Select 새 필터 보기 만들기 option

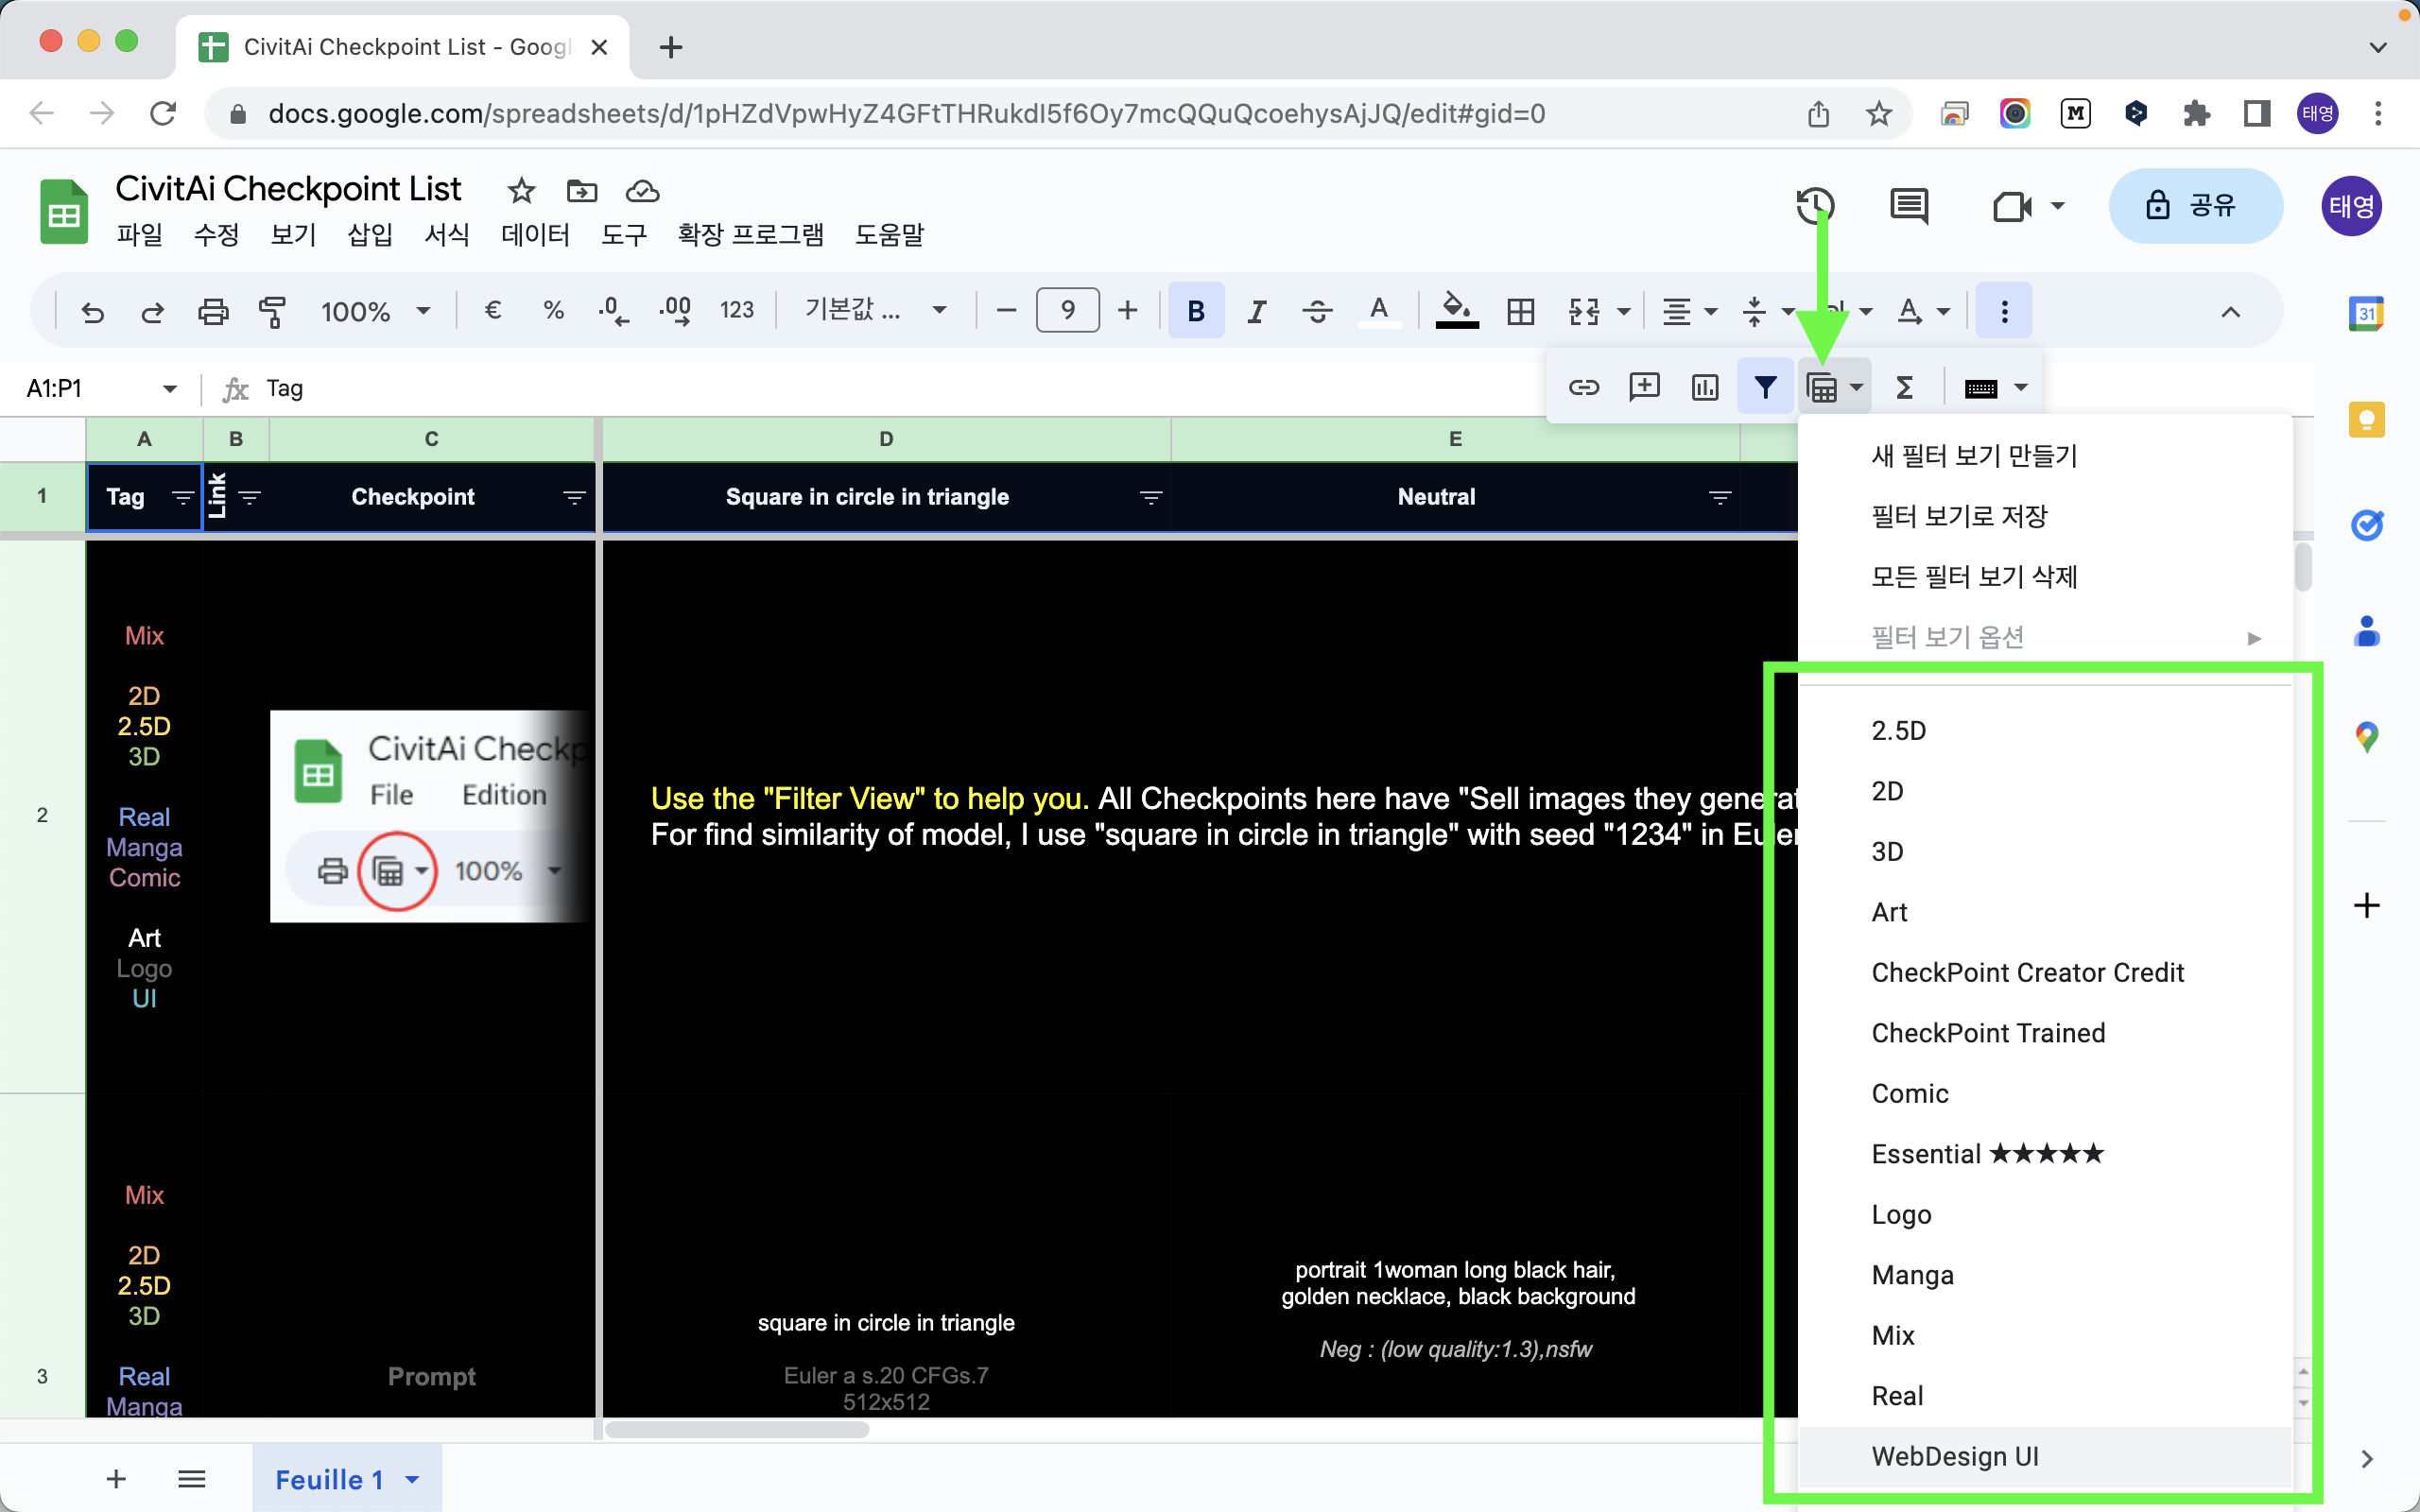pyautogui.click(x=2045, y=456)
